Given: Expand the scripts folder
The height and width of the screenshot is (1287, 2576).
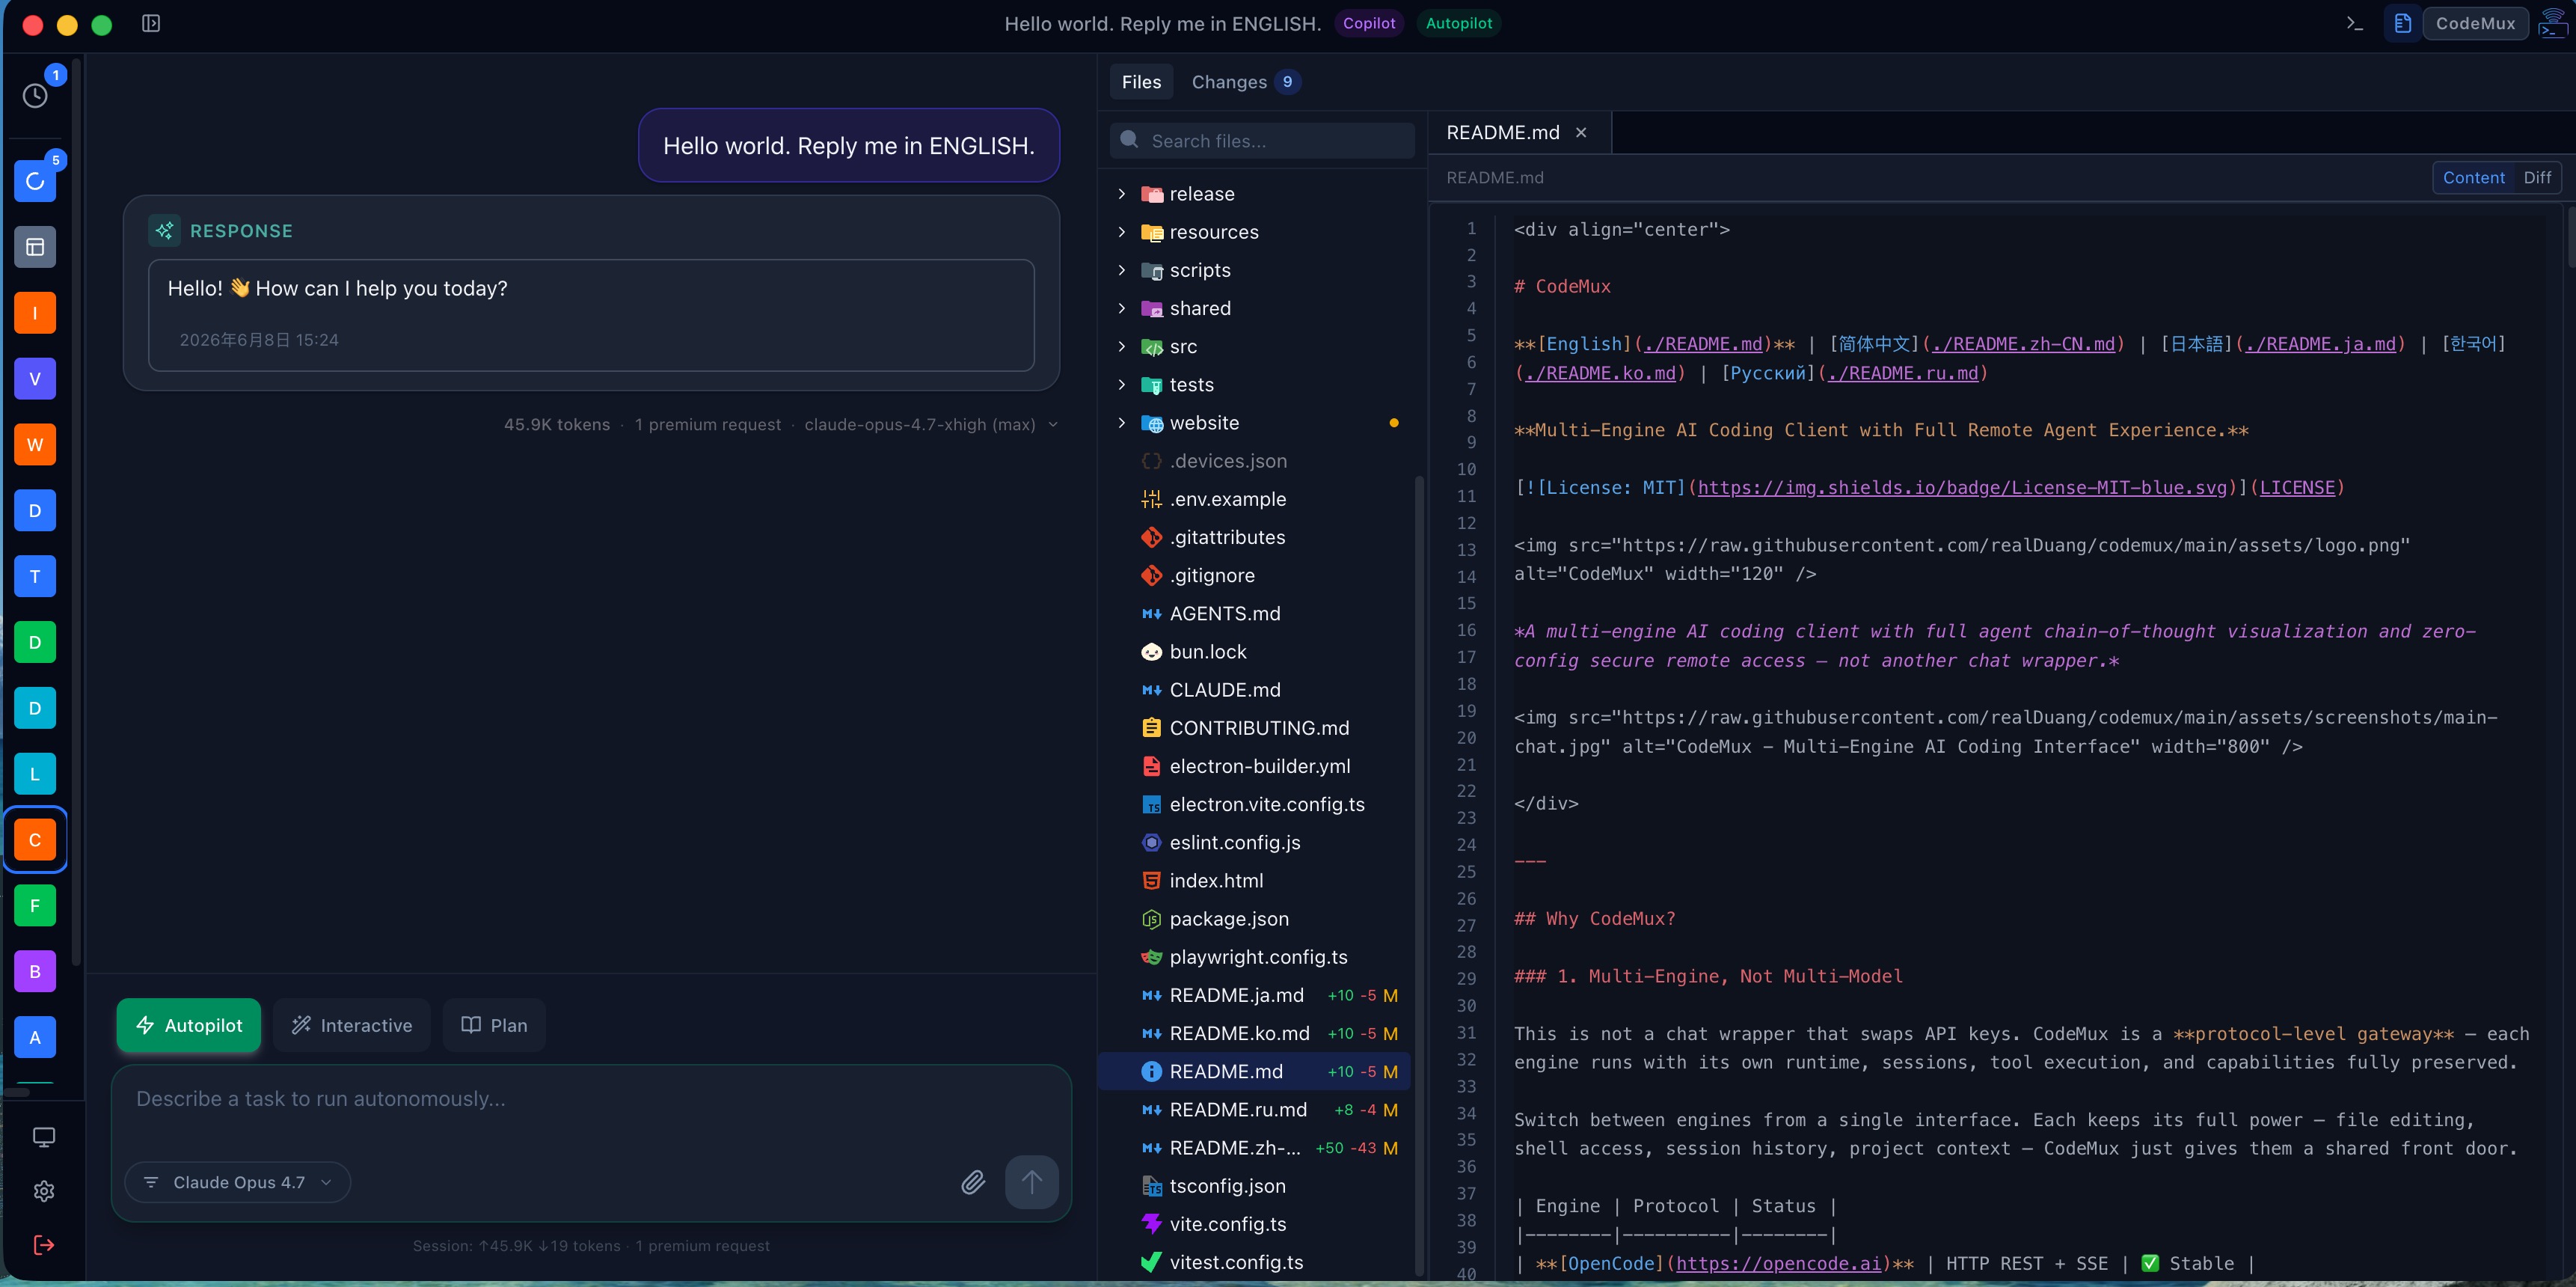Looking at the screenshot, I should 1122,270.
